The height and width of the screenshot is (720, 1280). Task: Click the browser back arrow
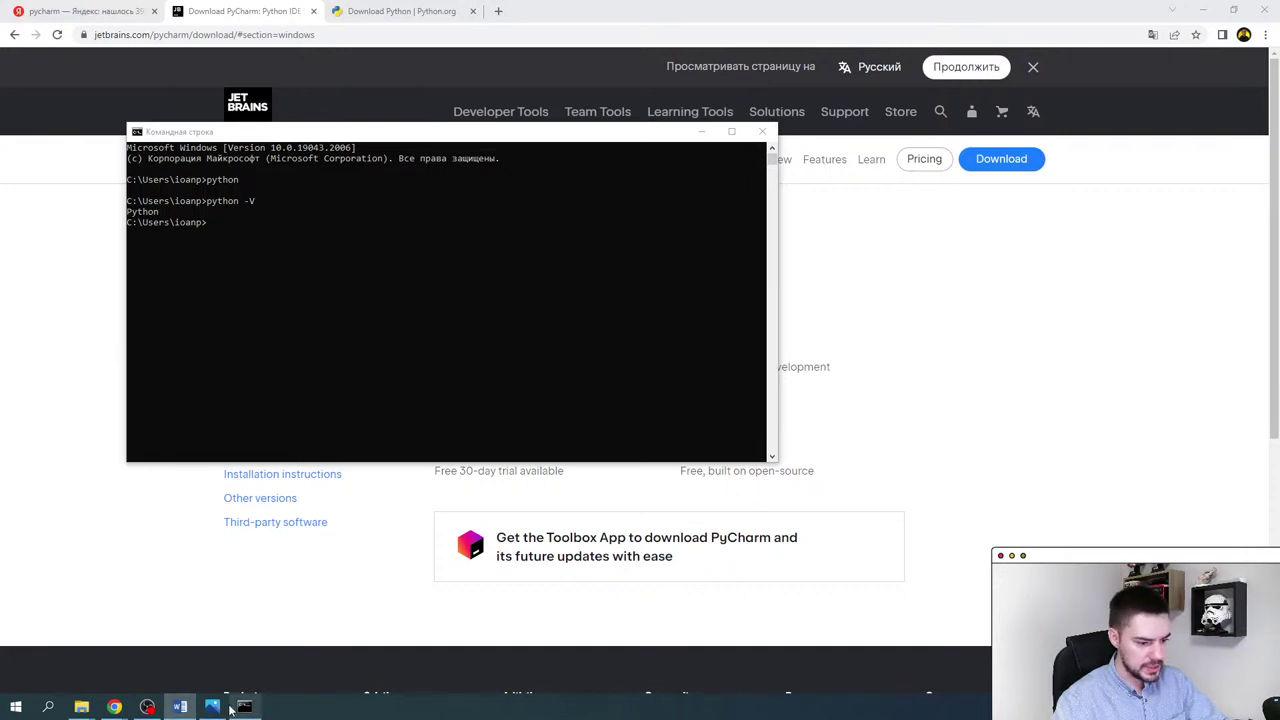14,35
